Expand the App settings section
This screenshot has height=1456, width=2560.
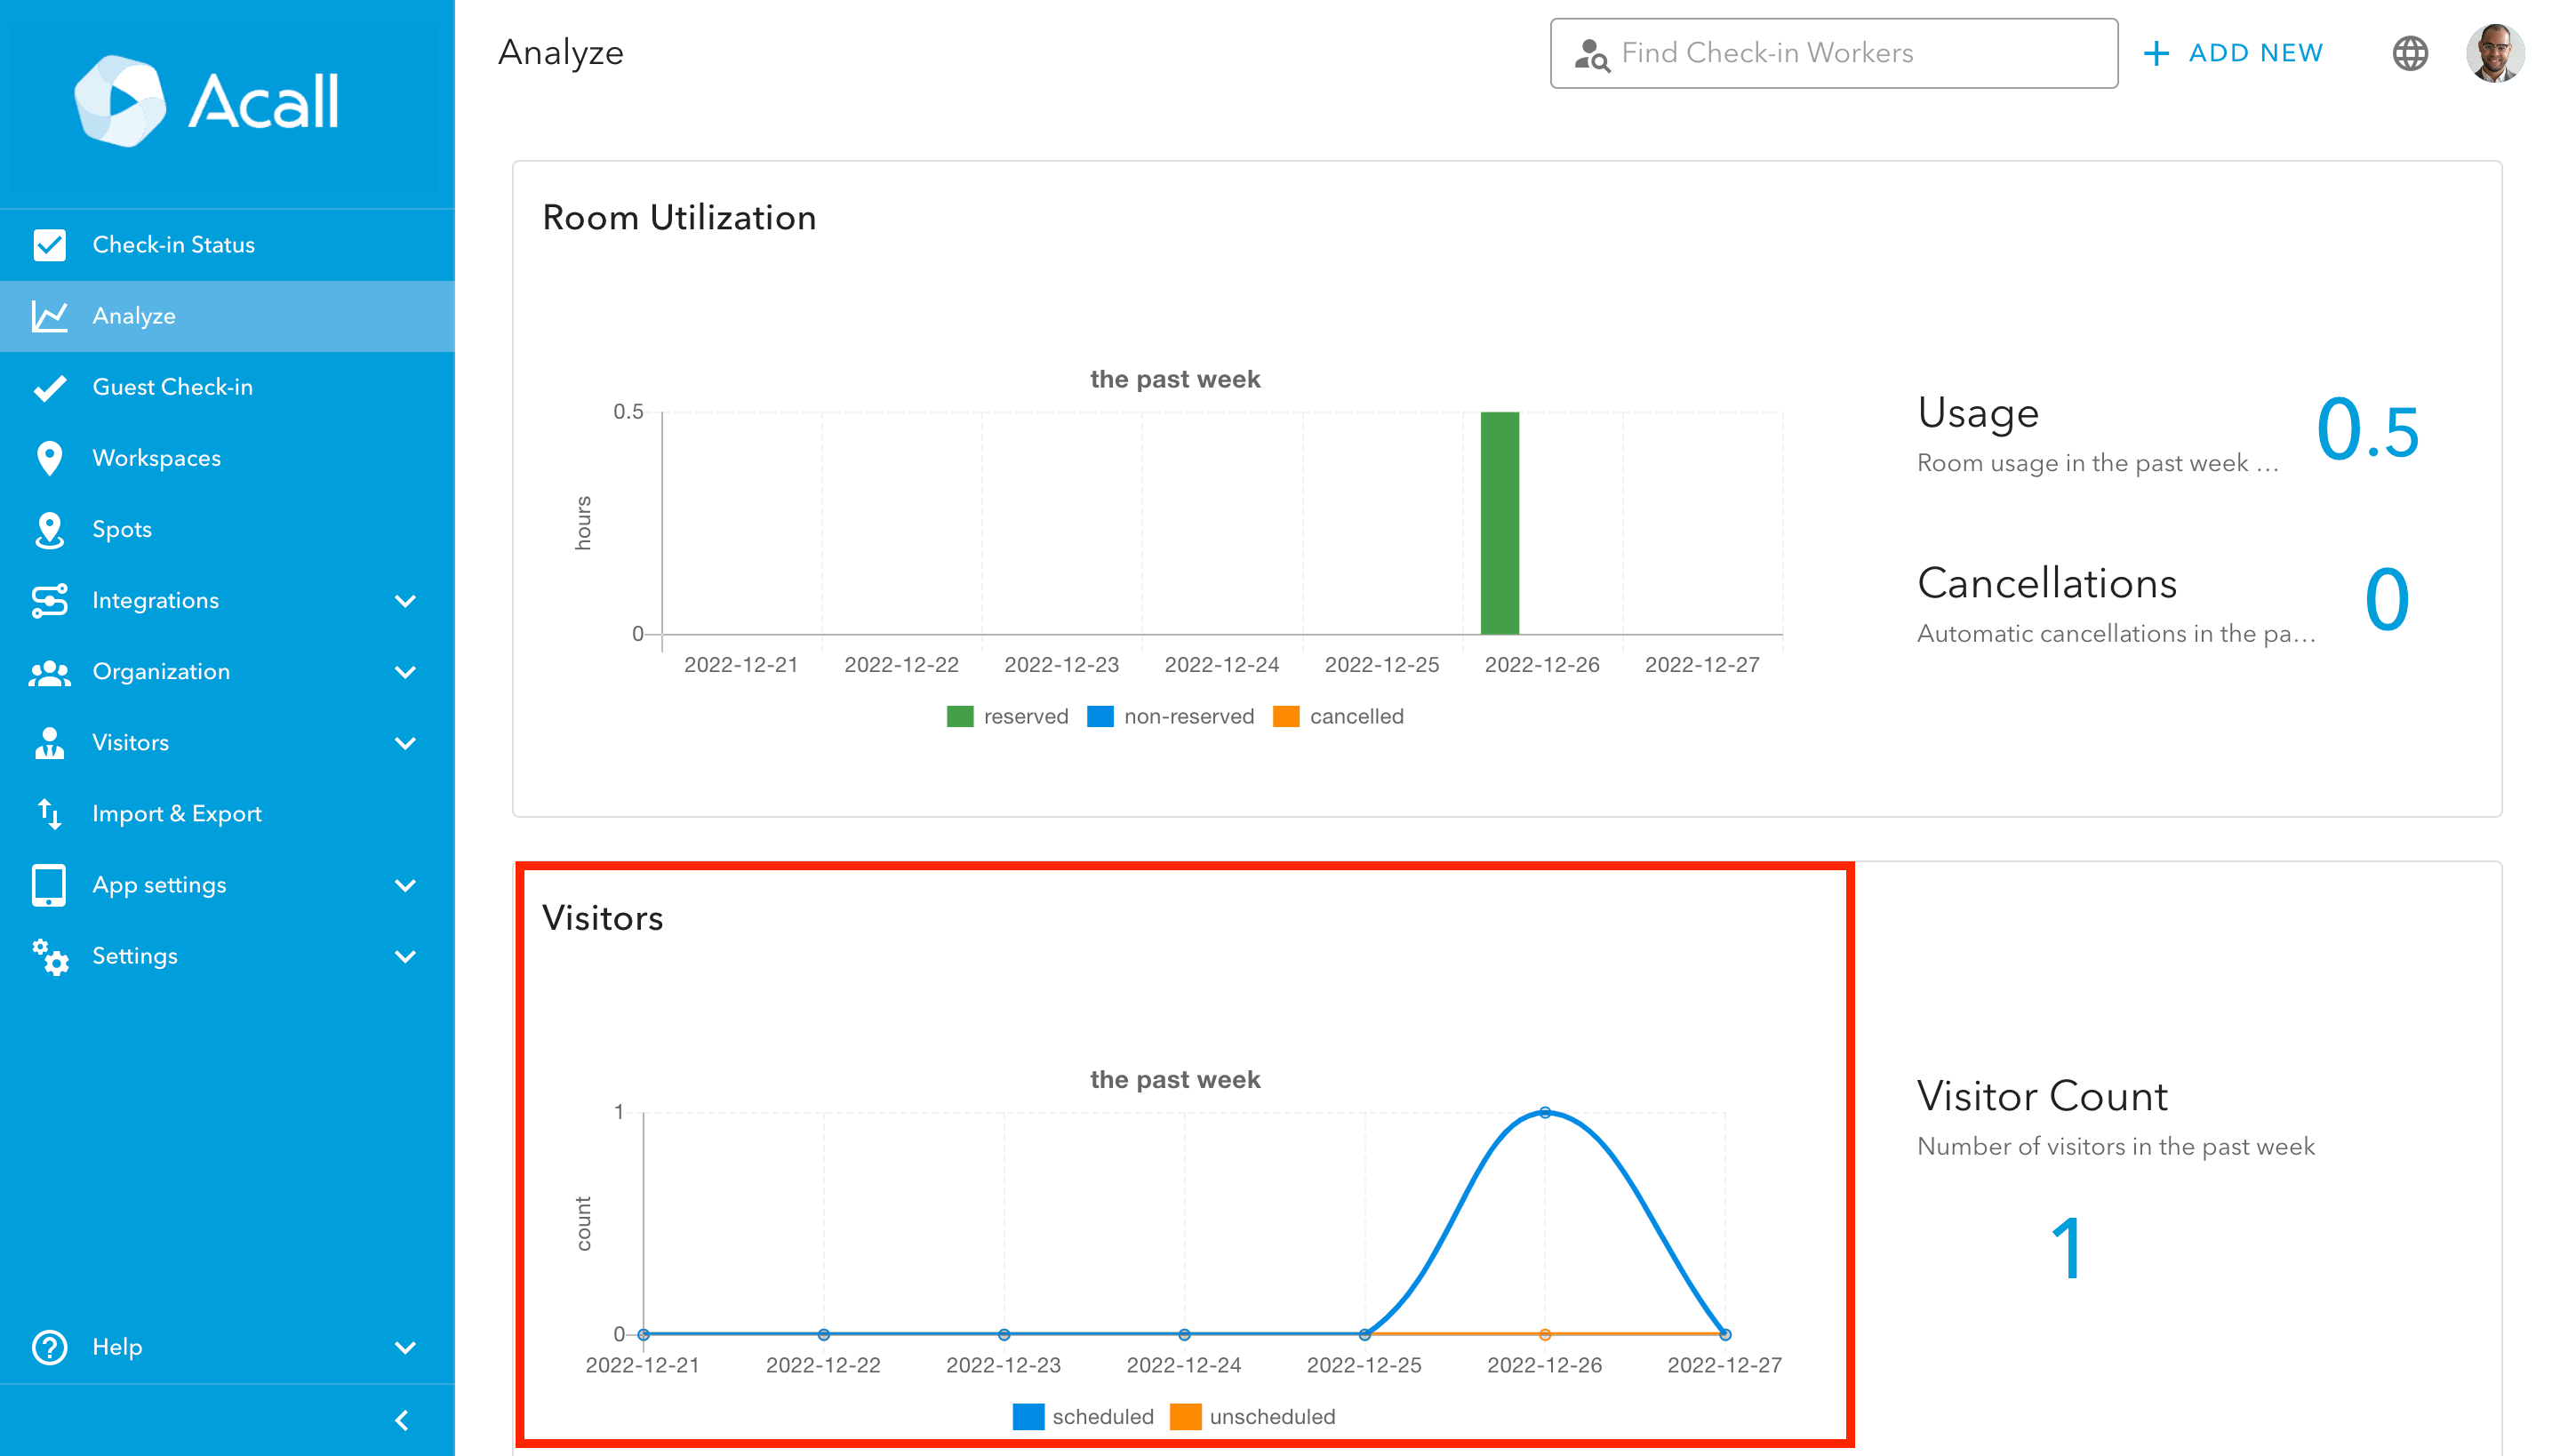[x=405, y=885]
